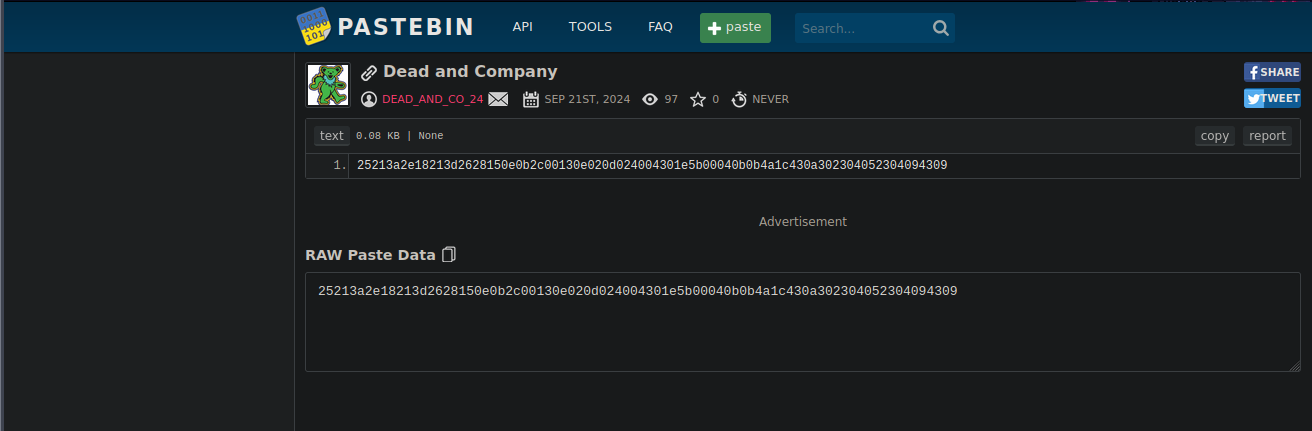1312x431 pixels.
Task: Select the SEP 21ST, 2024 date text
Action: (587, 99)
